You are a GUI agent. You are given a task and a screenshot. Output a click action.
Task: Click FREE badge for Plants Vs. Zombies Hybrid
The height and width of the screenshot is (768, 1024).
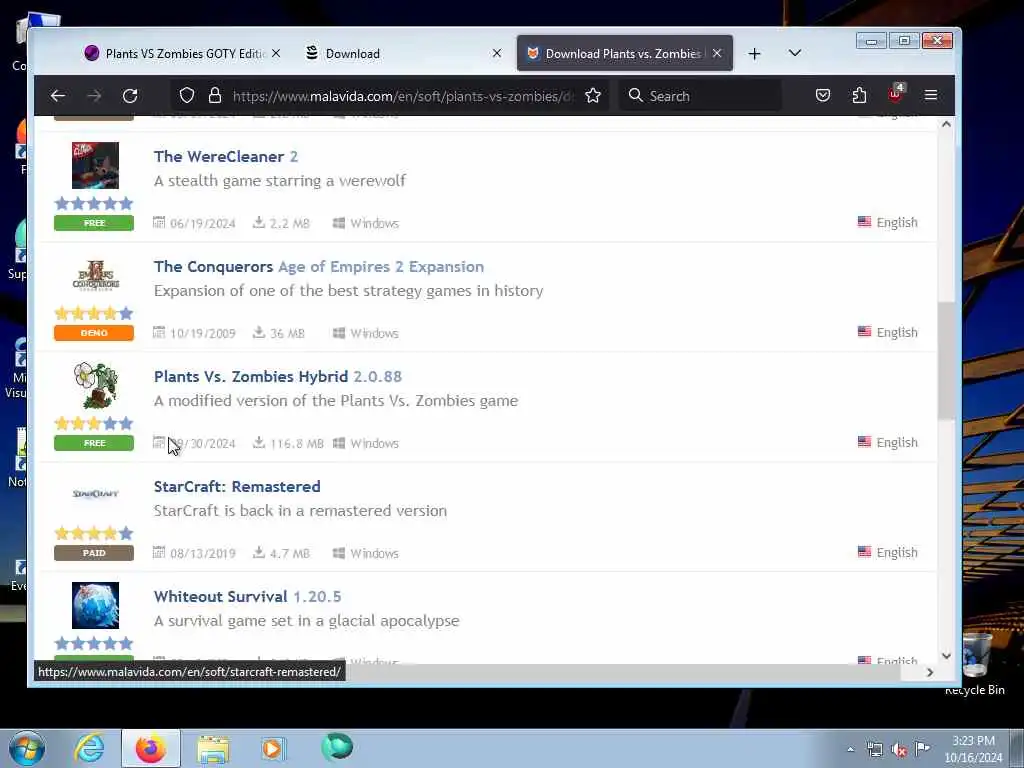pyautogui.click(x=94, y=443)
